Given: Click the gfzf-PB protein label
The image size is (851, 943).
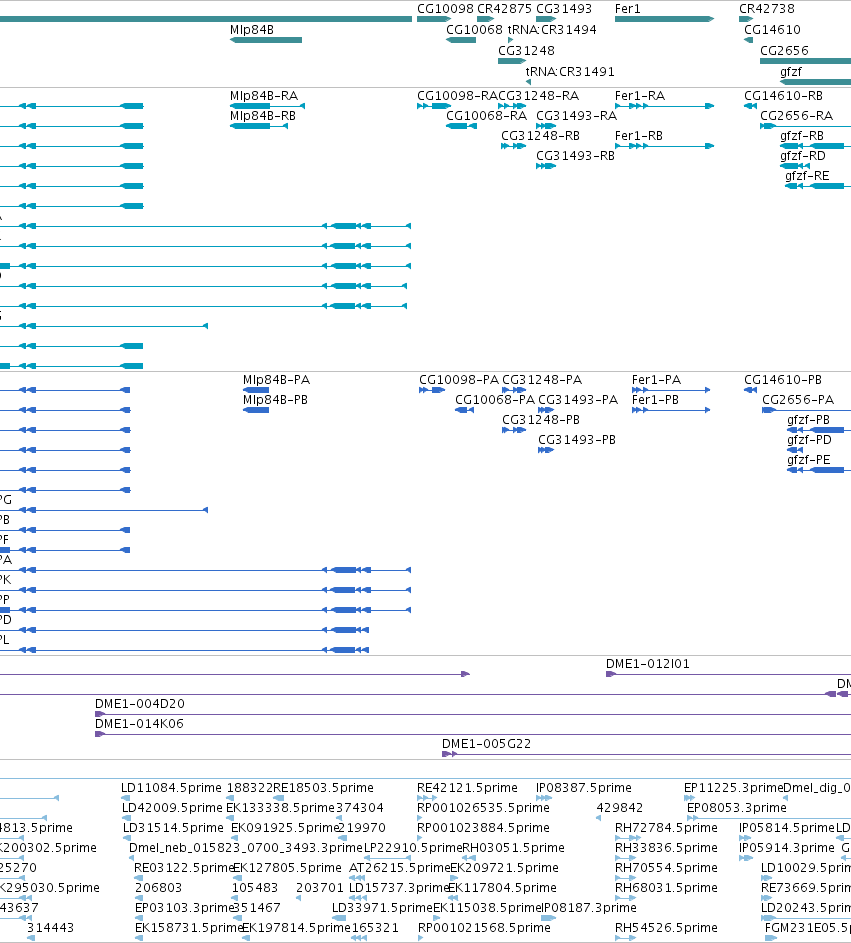Looking at the screenshot, I should (808, 419).
